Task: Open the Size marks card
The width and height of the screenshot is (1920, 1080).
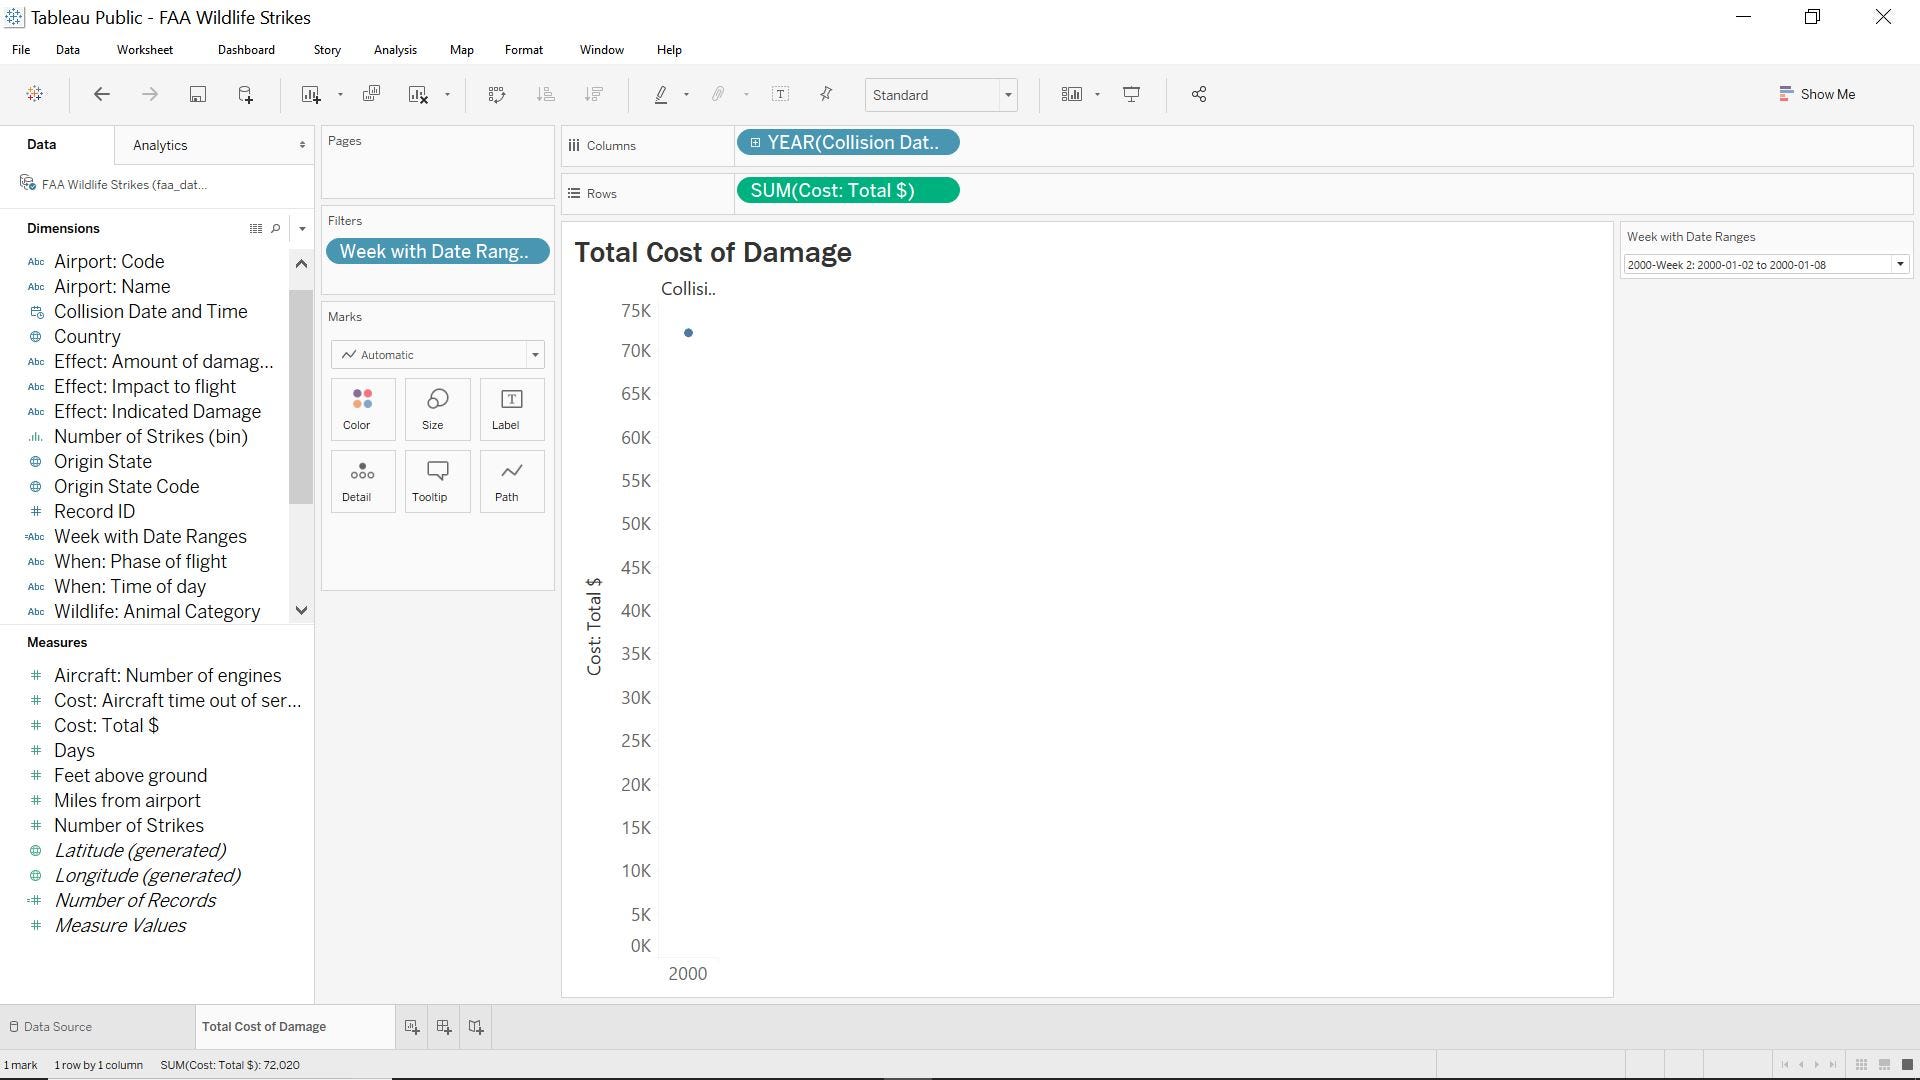Action: 437,409
